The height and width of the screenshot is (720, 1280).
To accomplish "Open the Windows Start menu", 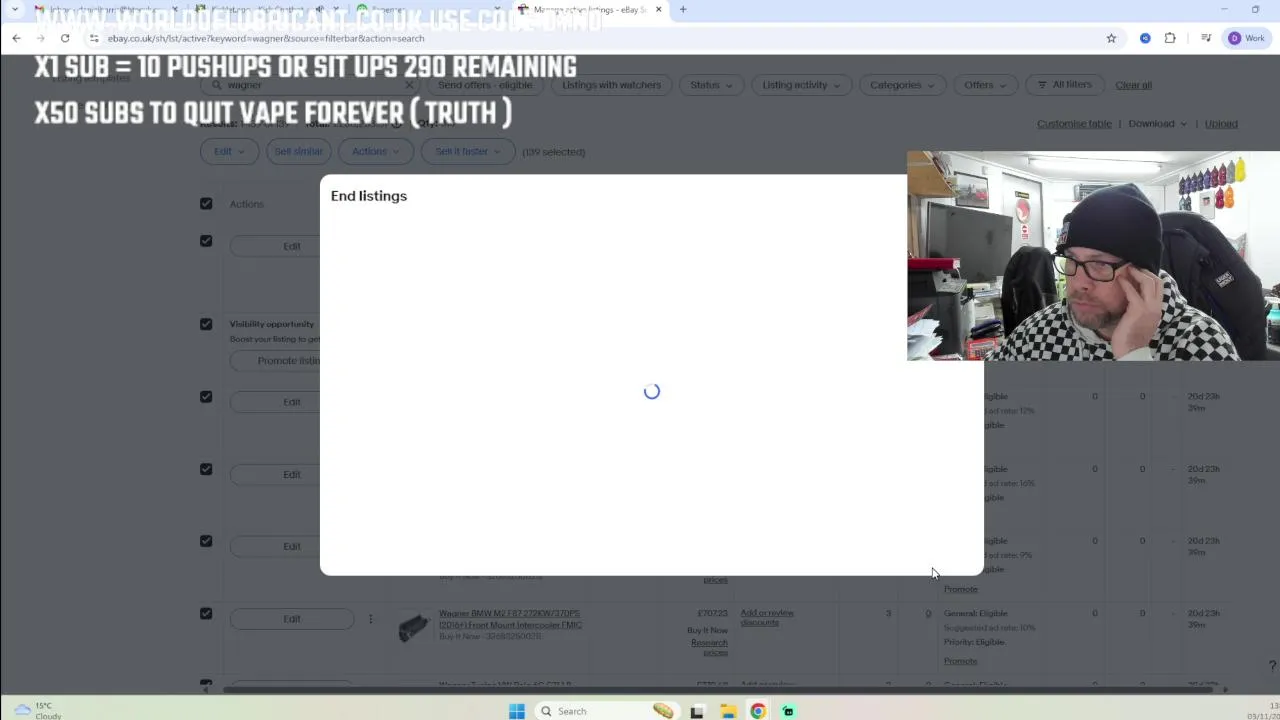I will pos(516,711).
